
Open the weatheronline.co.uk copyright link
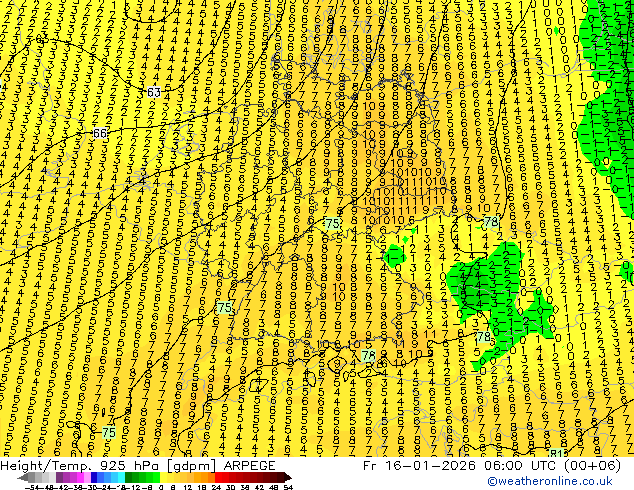pos(550,481)
